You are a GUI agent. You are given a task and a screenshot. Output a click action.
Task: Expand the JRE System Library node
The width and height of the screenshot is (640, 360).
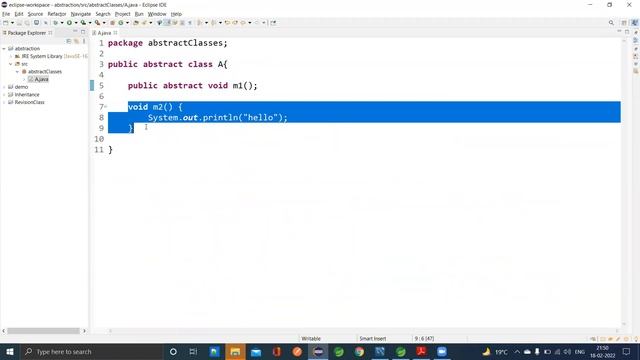[x=11, y=56]
